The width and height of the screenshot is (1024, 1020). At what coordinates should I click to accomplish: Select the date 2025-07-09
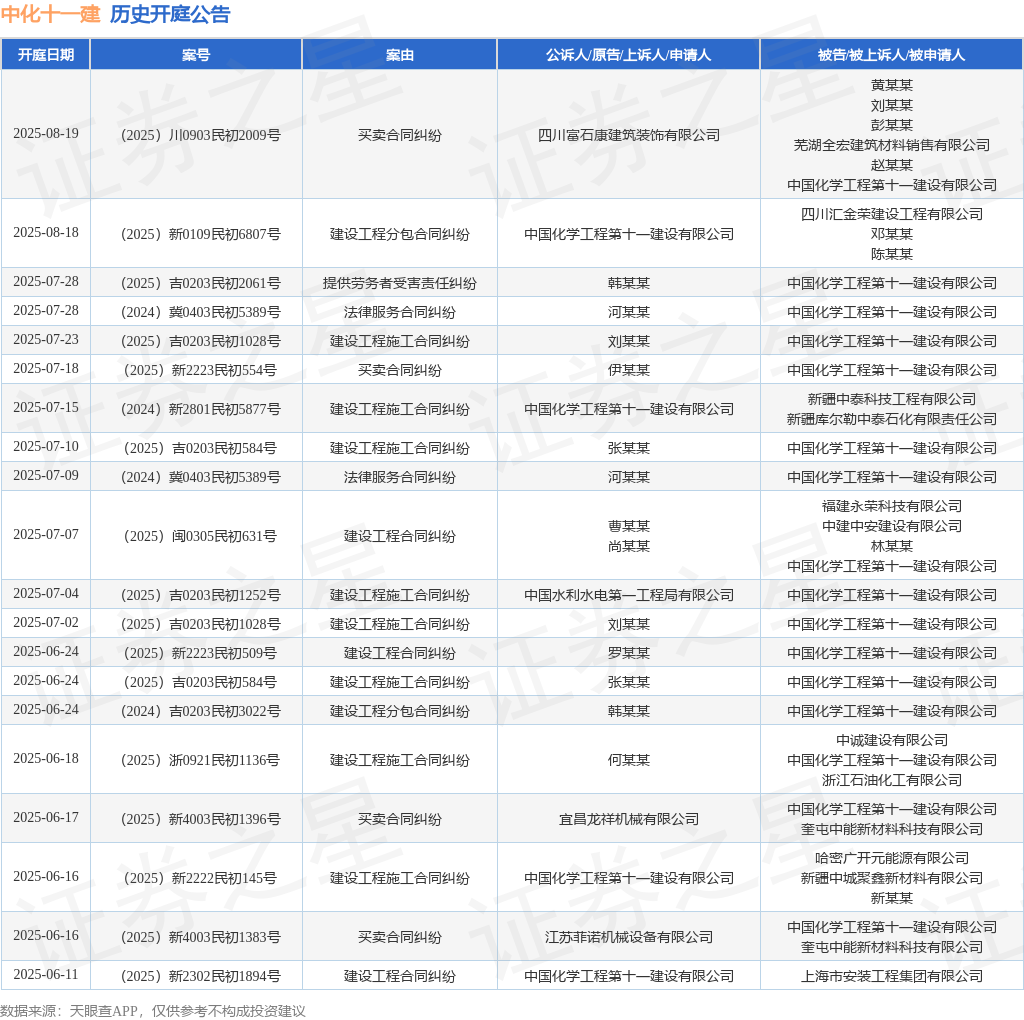click(x=46, y=475)
